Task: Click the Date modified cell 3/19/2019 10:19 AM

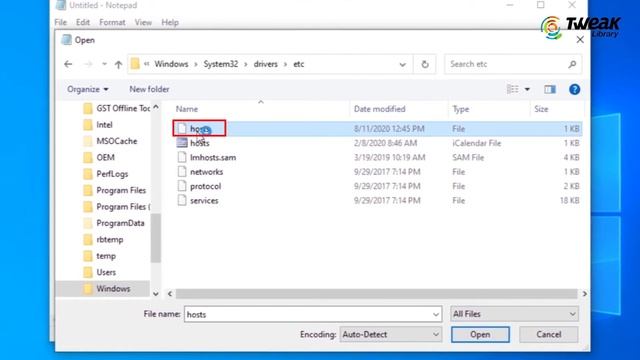Action: point(389,158)
